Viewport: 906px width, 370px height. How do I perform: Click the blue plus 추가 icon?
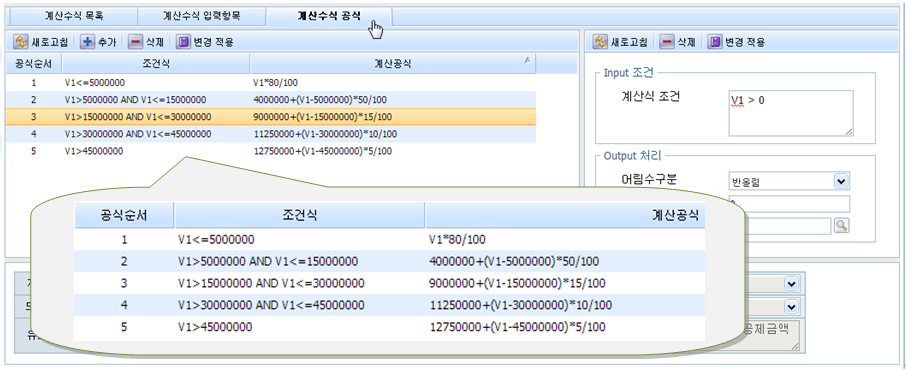[x=88, y=42]
